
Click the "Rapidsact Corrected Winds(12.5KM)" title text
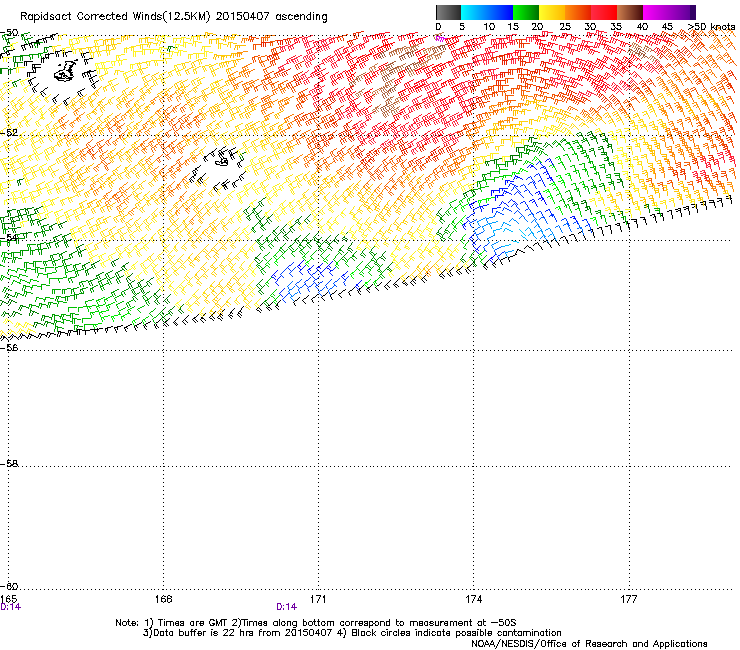pos(115,17)
